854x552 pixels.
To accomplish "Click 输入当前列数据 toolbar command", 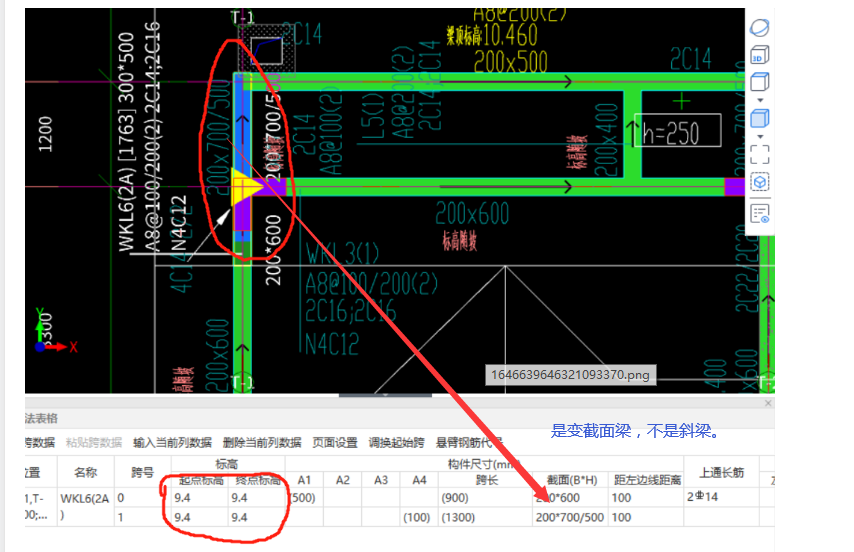I will tap(172, 443).
